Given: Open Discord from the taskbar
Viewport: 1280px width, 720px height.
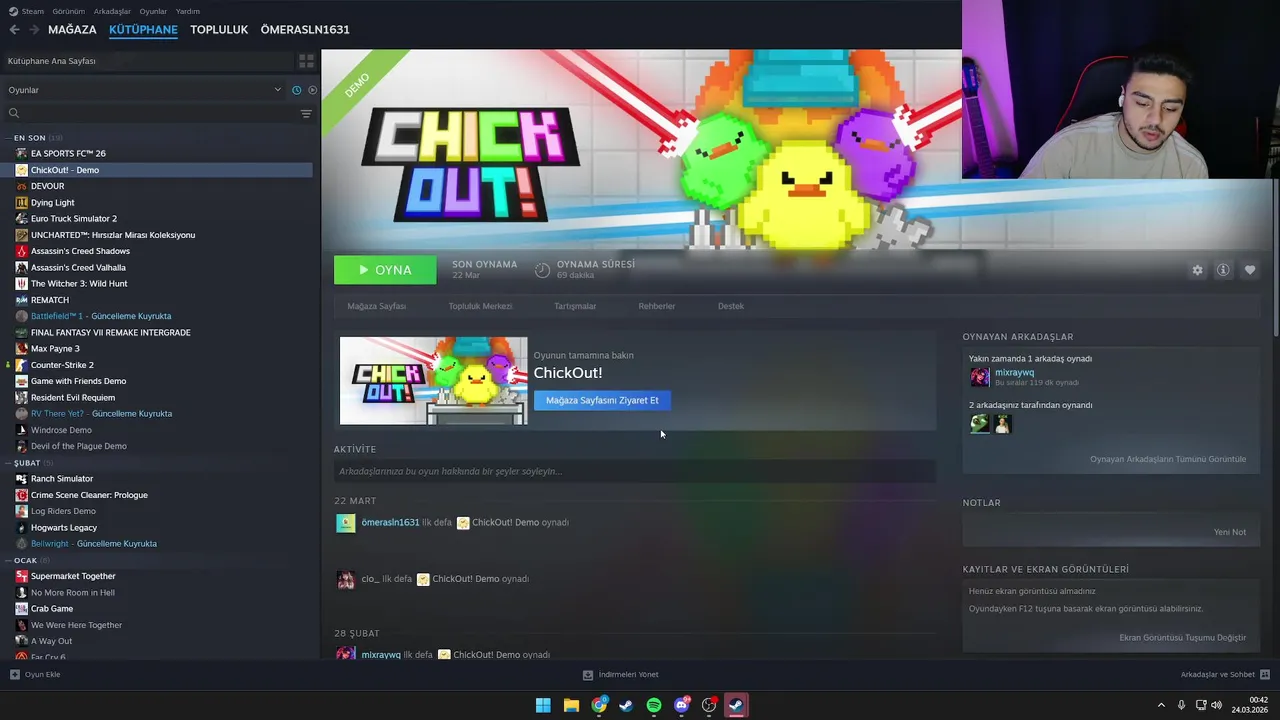Looking at the screenshot, I should (682, 705).
